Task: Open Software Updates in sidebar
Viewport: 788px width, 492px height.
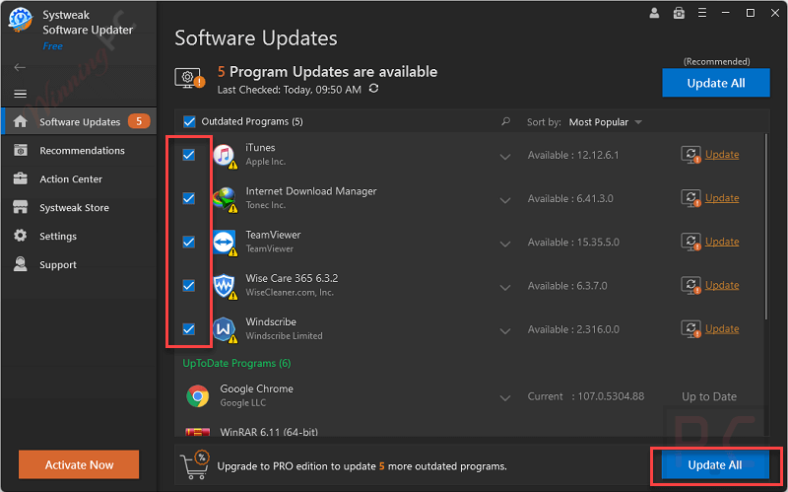Action: pyautogui.click(x=79, y=121)
